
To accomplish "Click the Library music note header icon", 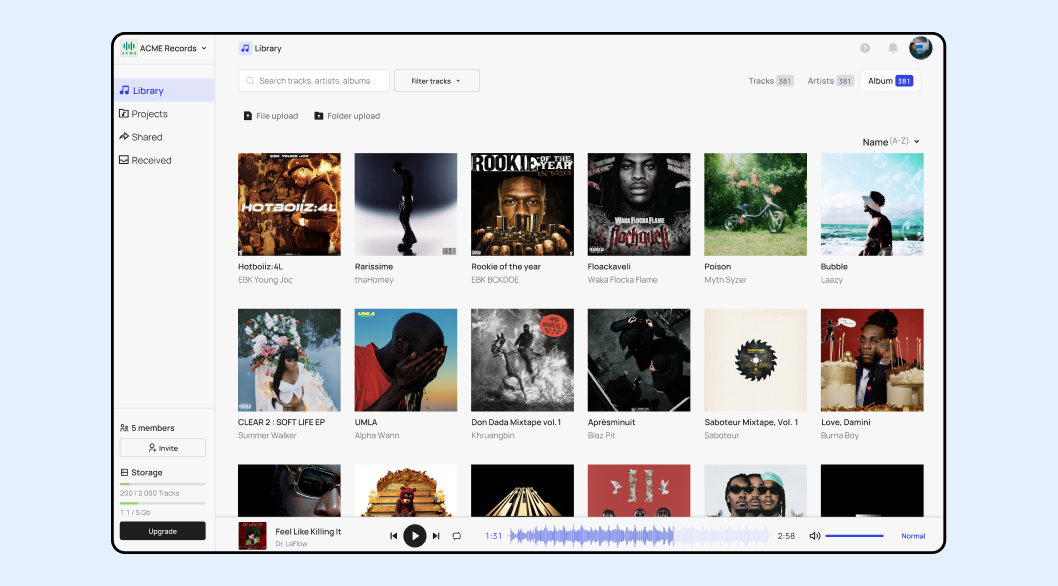I will [245, 48].
